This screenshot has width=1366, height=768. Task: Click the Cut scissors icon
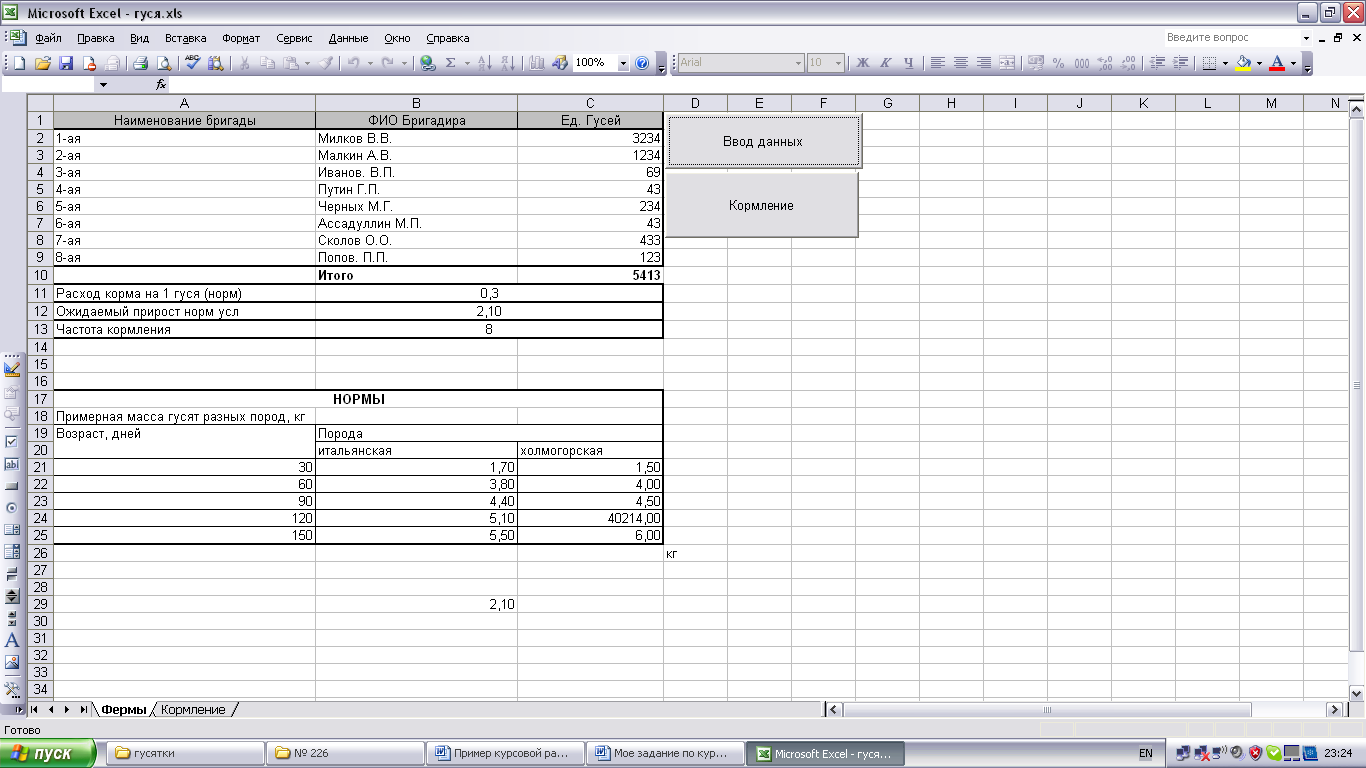point(244,63)
